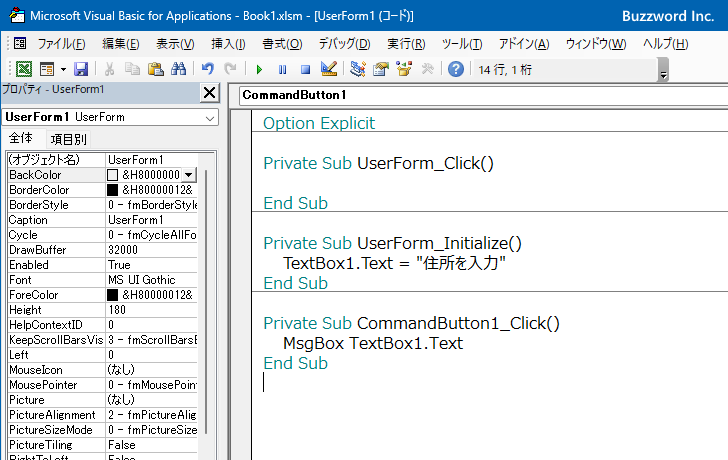
Task: Click the View Microsoft Excel toolbar icon
Action: pos(24,69)
